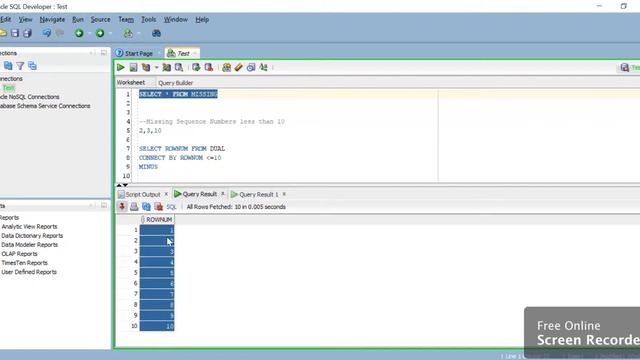Click result row 5 cell

[x=157, y=273]
